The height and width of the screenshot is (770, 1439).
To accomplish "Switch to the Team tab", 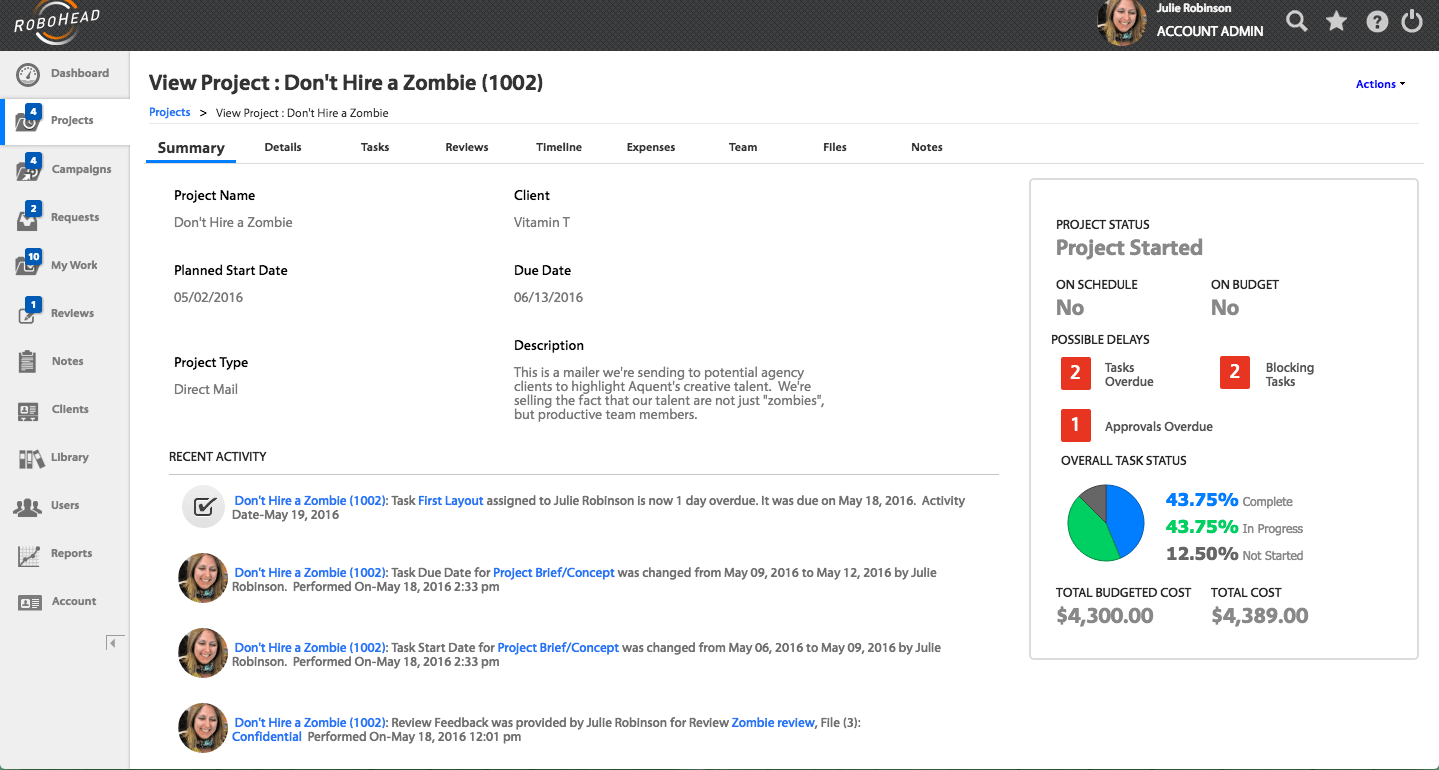I will click(x=743, y=147).
